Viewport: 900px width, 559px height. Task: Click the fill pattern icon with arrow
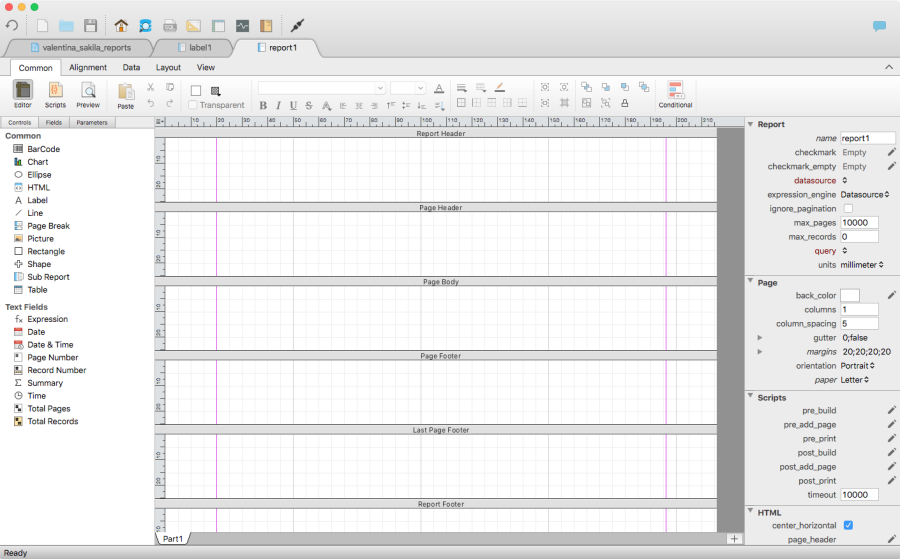(216, 91)
